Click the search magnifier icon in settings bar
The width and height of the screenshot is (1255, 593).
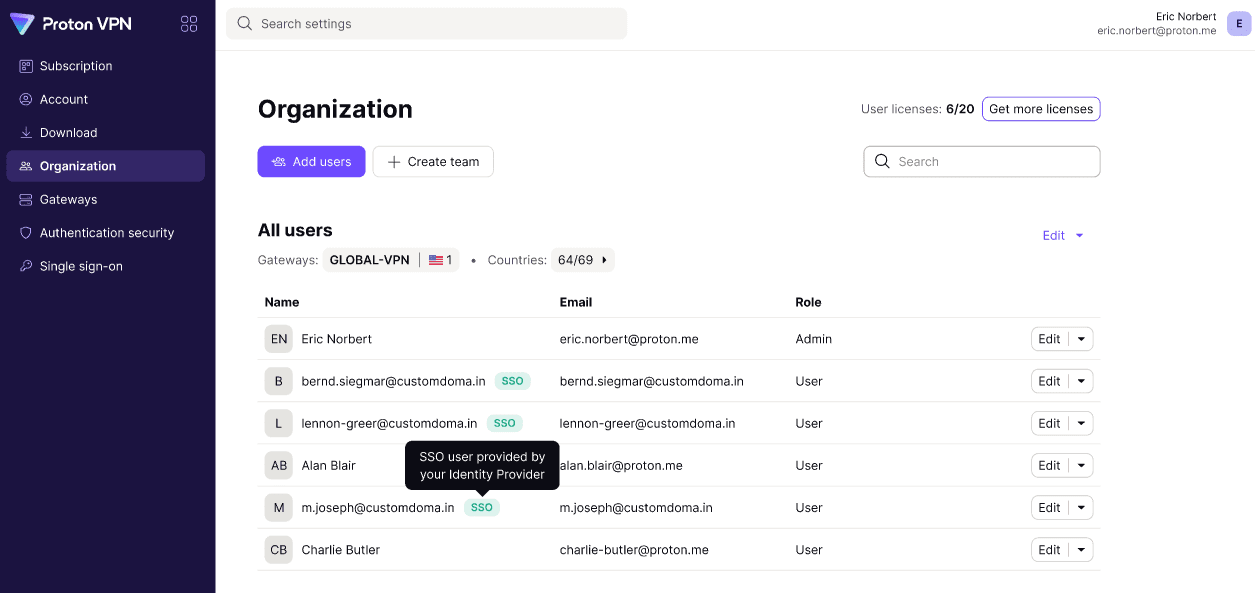(x=244, y=24)
